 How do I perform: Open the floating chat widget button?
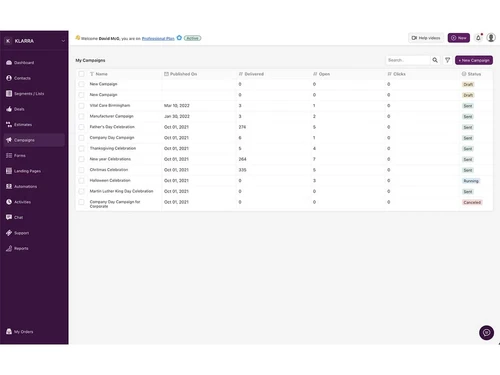tap(486, 333)
